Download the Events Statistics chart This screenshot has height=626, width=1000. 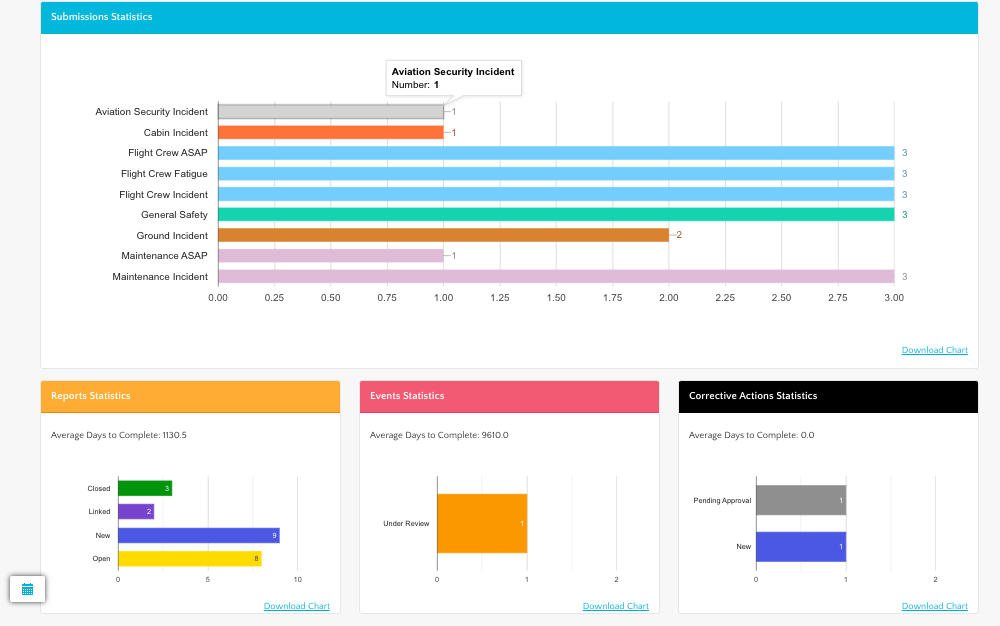[615, 606]
